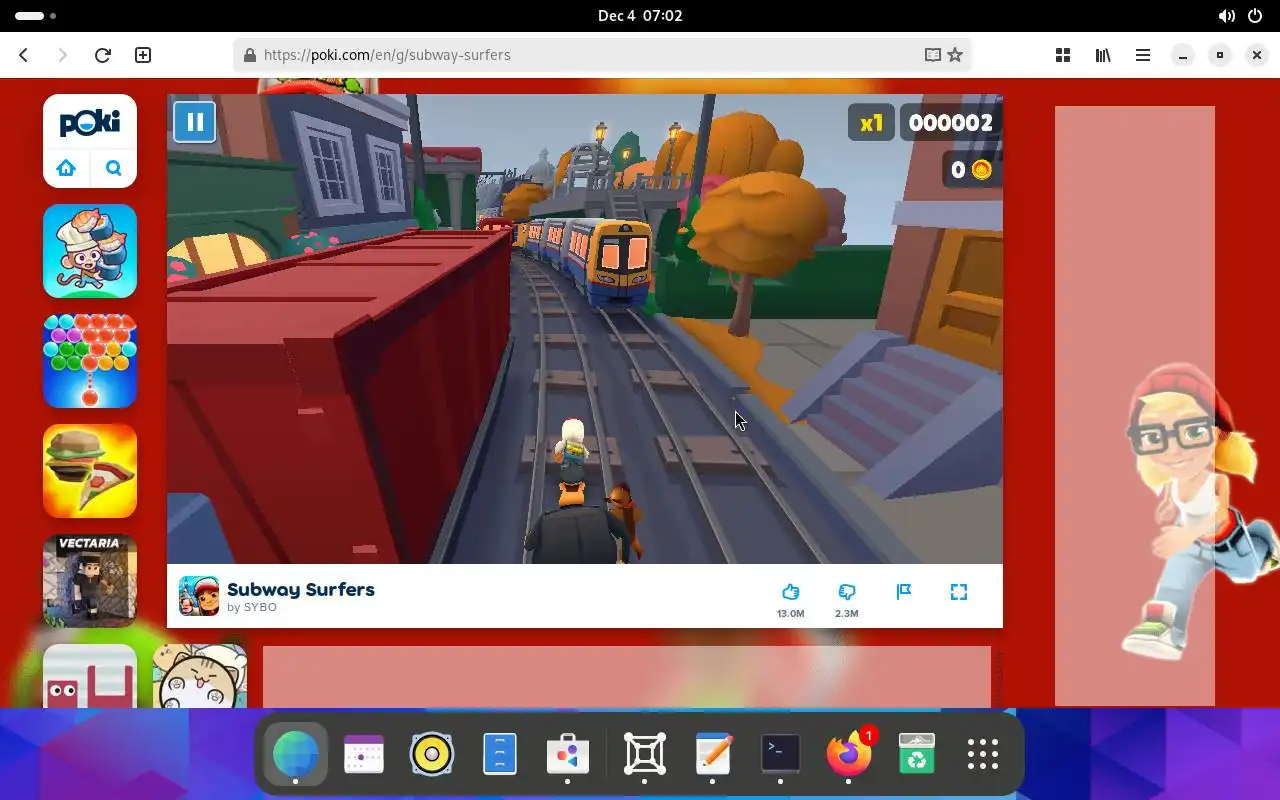
Task: Open the Poki search icon
Action: click(113, 168)
